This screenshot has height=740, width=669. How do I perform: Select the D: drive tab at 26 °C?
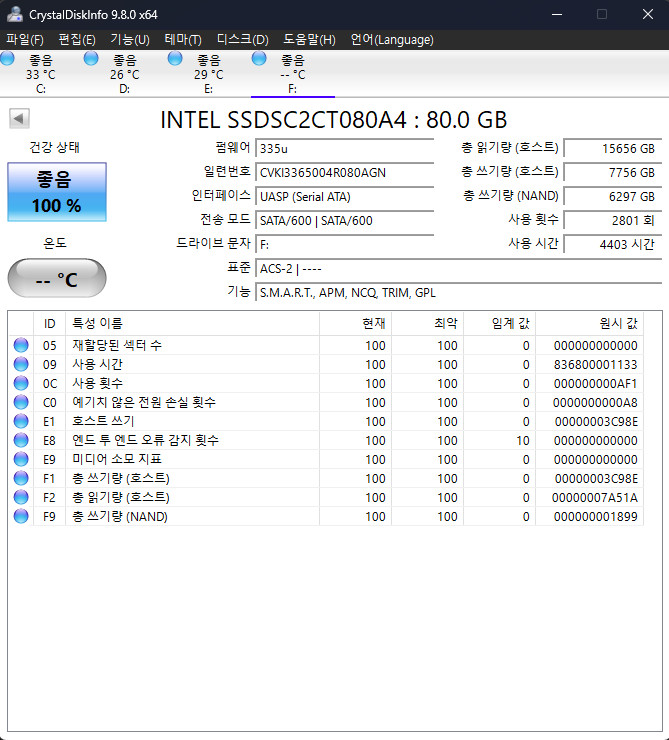point(125,74)
